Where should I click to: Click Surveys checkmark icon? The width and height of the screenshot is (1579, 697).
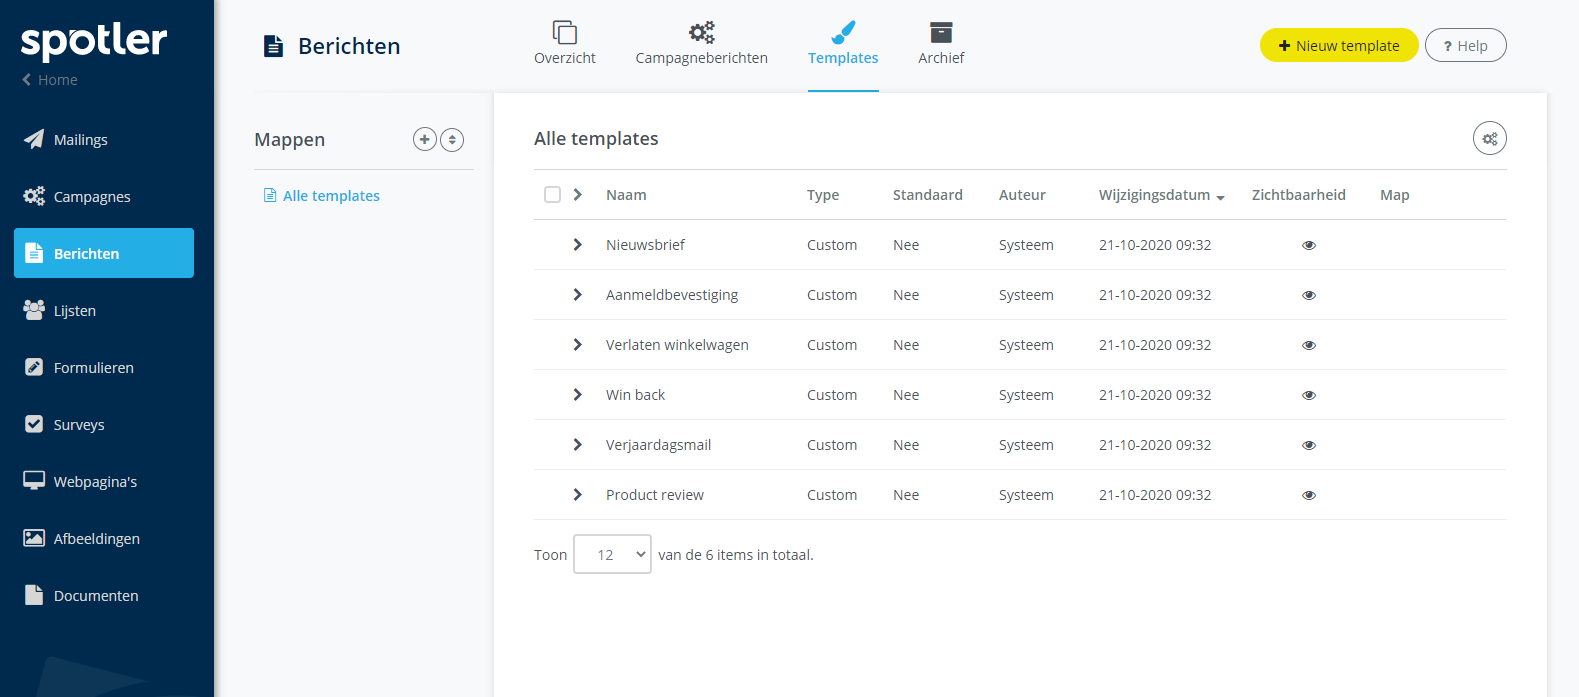(34, 424)
